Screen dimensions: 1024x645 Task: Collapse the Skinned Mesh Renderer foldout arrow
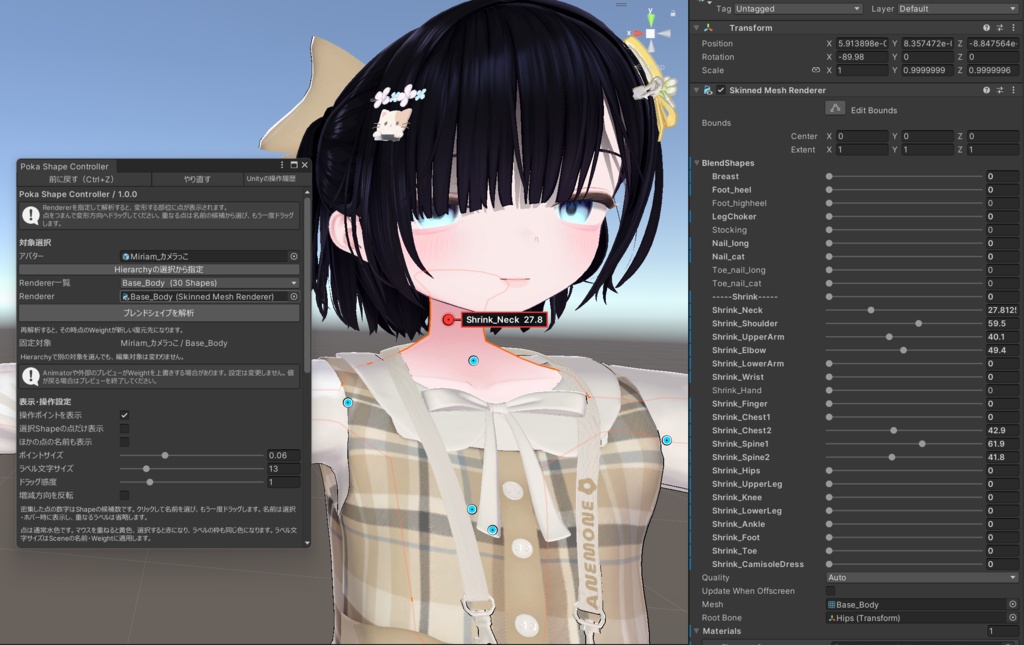[x=697, y=90]
